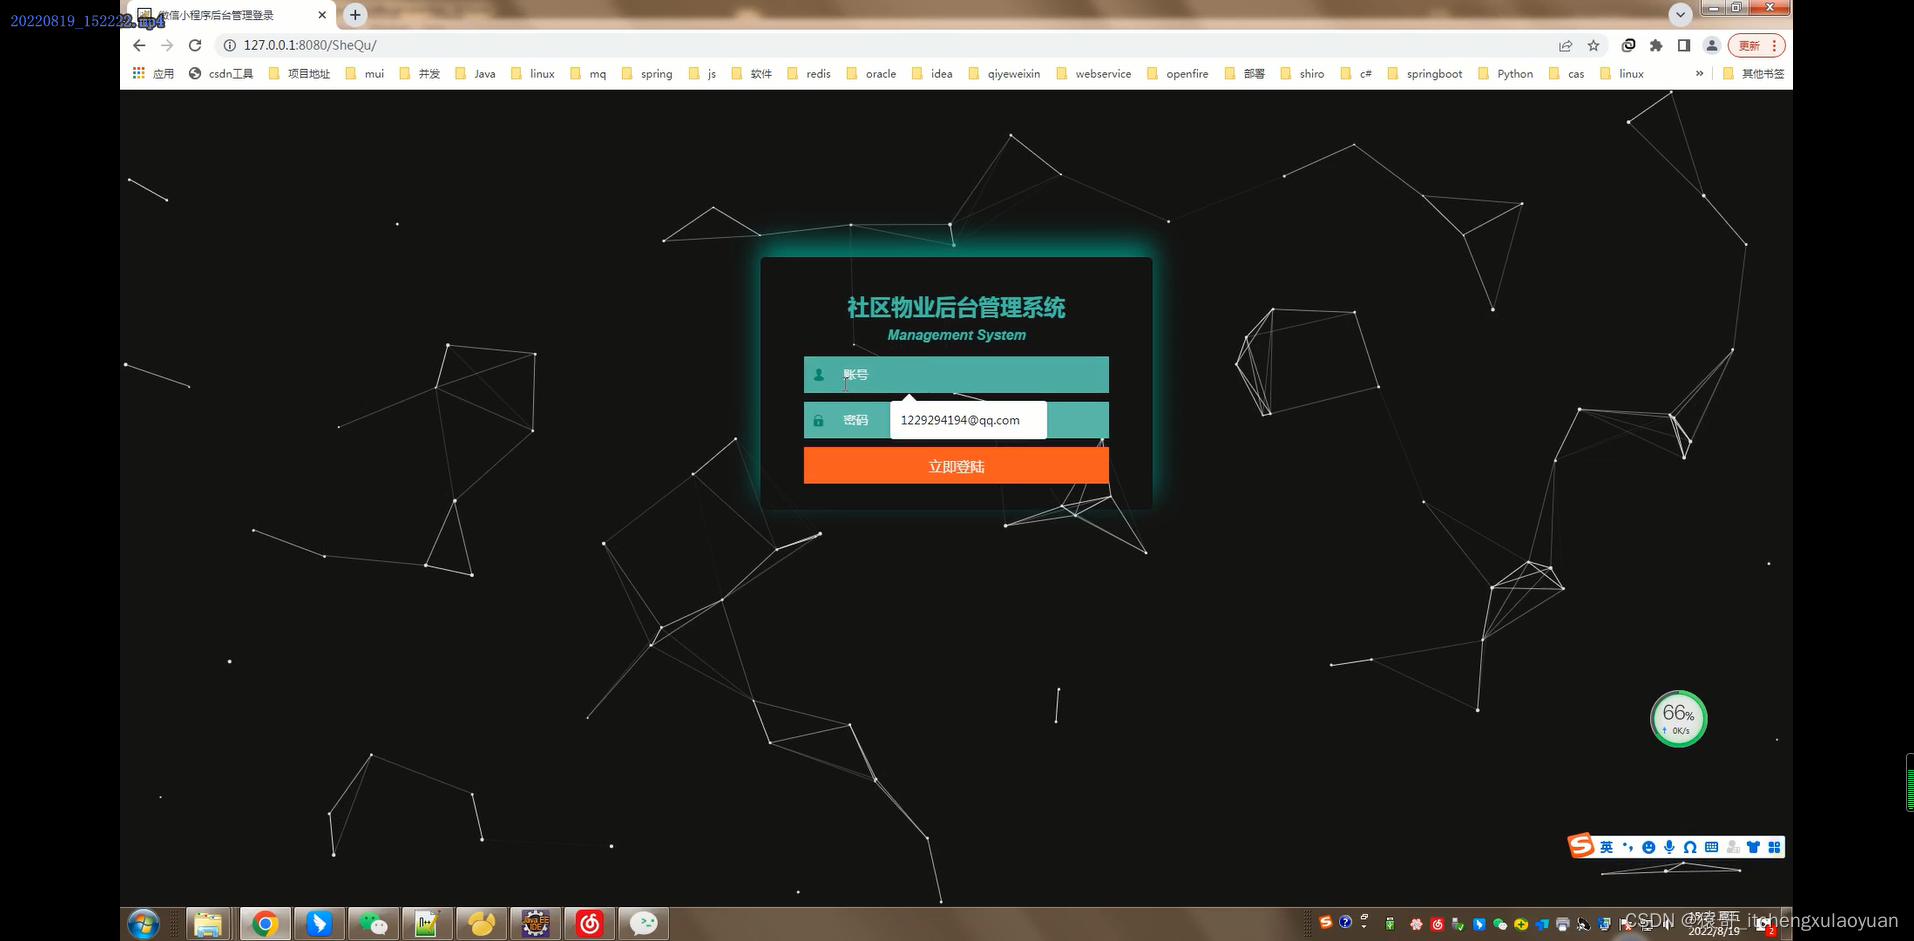Click the green USB safely remove tray icon
The height and width of the screenshot is (941, 1914).
pyautogui.click(x=1389, y=924)
